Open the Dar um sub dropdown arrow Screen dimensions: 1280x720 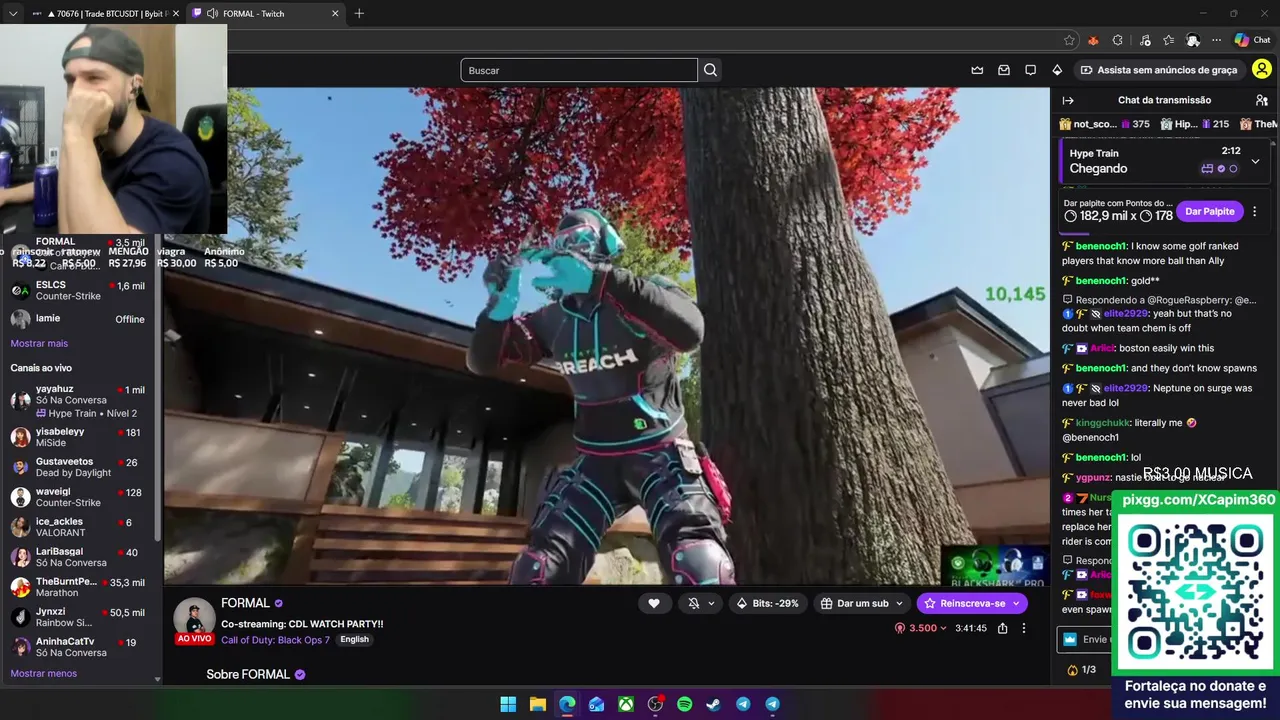pos(899,603)
